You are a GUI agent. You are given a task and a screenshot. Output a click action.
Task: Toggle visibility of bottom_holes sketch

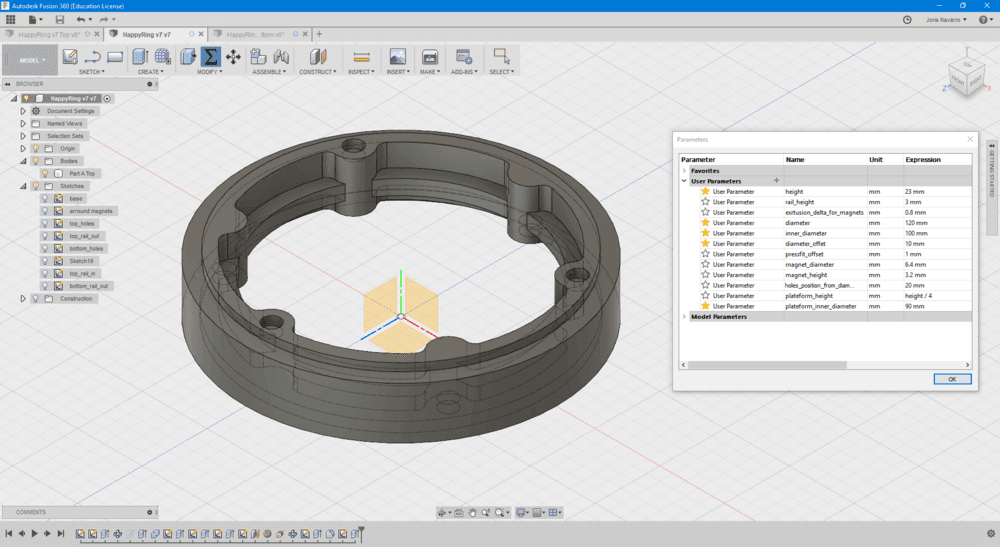(x=45, y=249)
